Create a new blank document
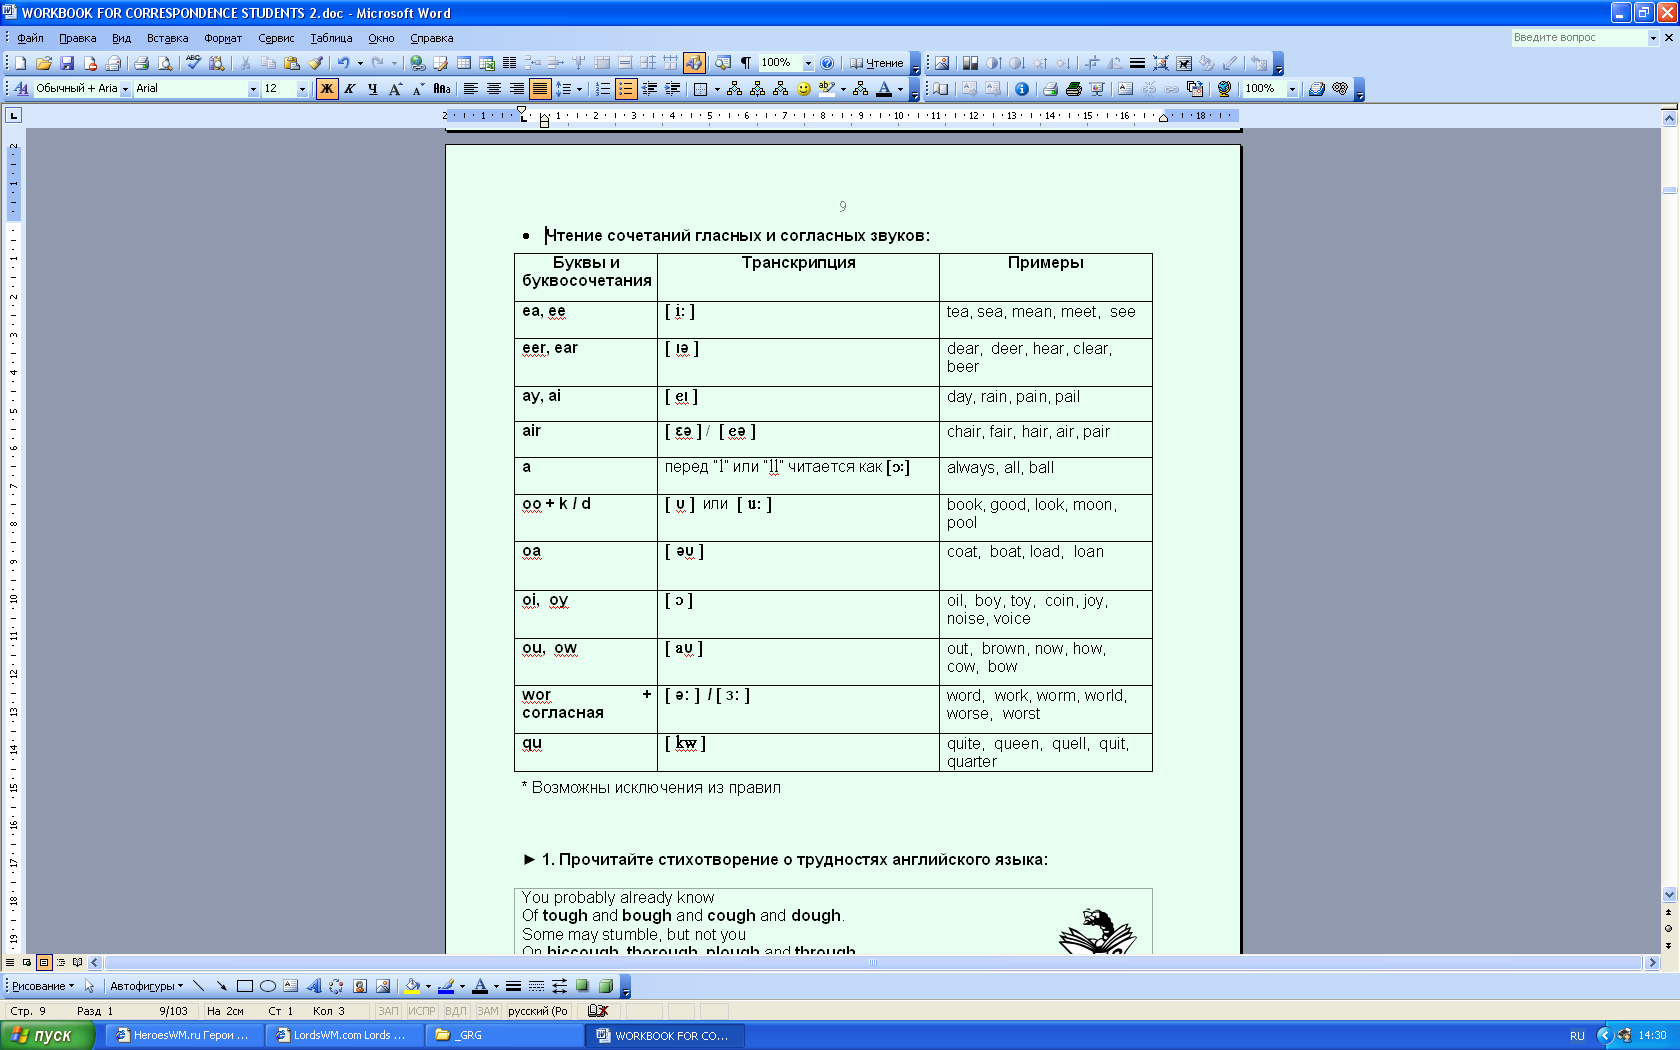1680x1050 pixels. pyautogui.click(x=20, y=63)
